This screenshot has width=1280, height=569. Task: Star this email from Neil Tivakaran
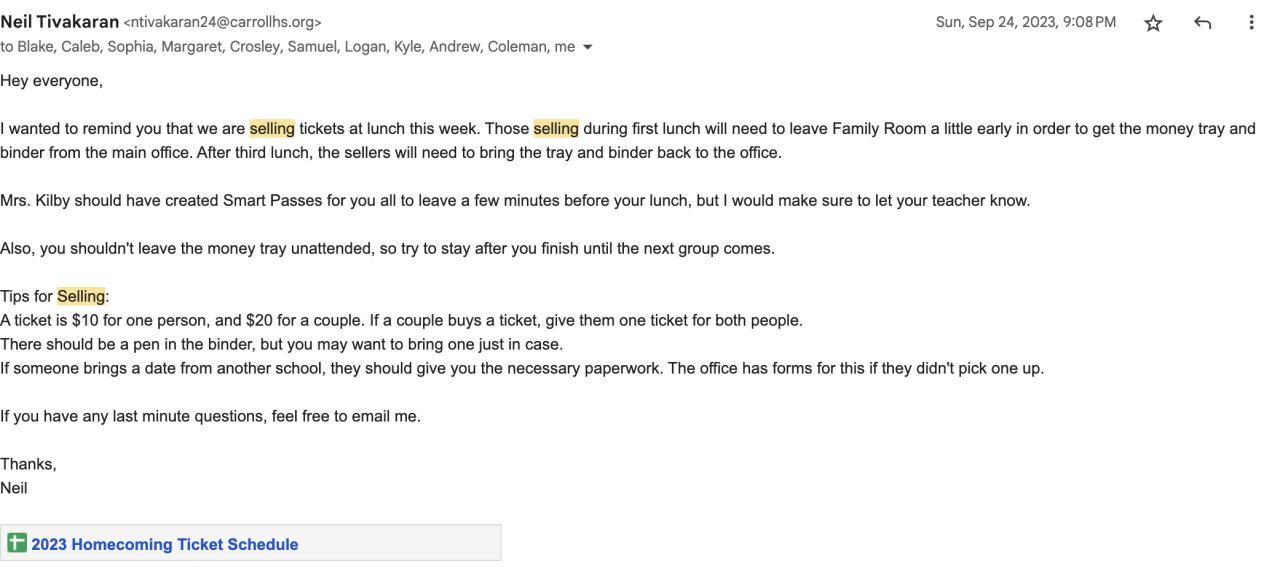click(x=1153, y=23)
